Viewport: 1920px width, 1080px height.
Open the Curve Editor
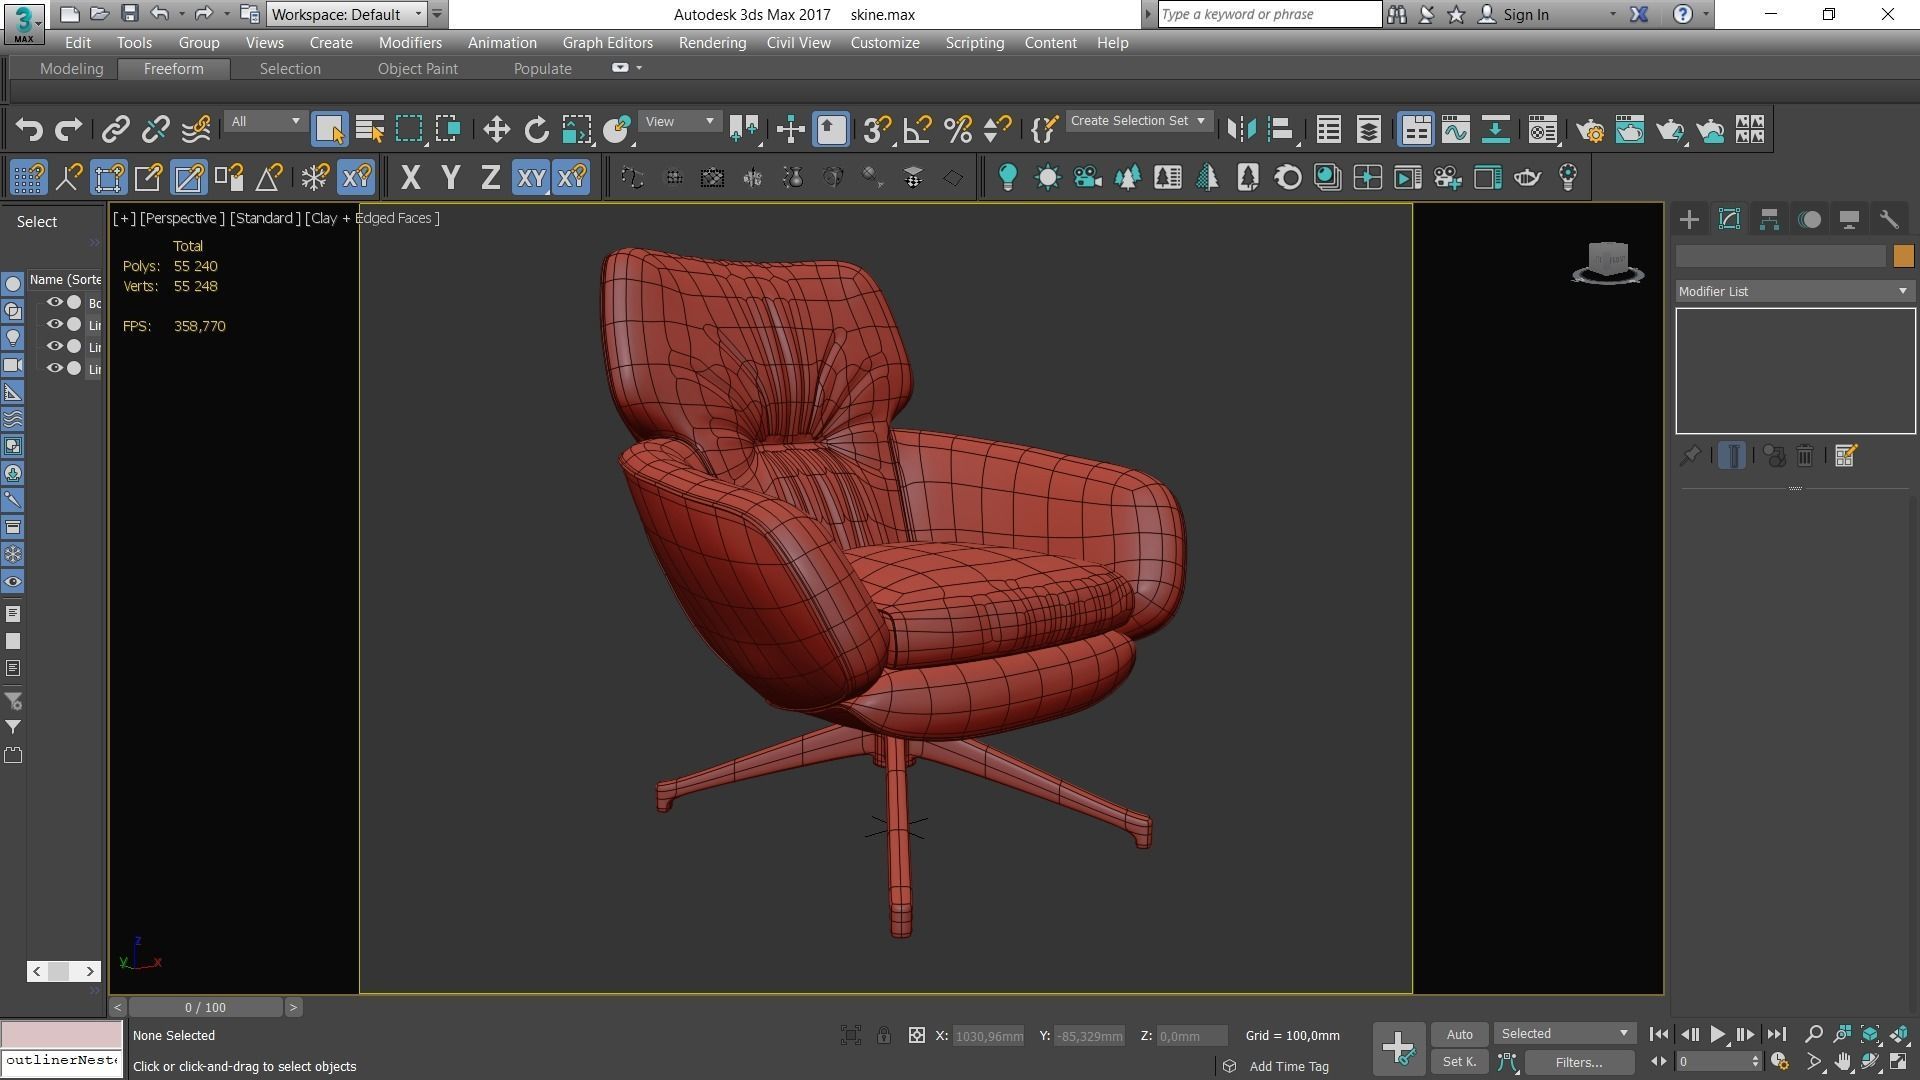coord(1455,129)
